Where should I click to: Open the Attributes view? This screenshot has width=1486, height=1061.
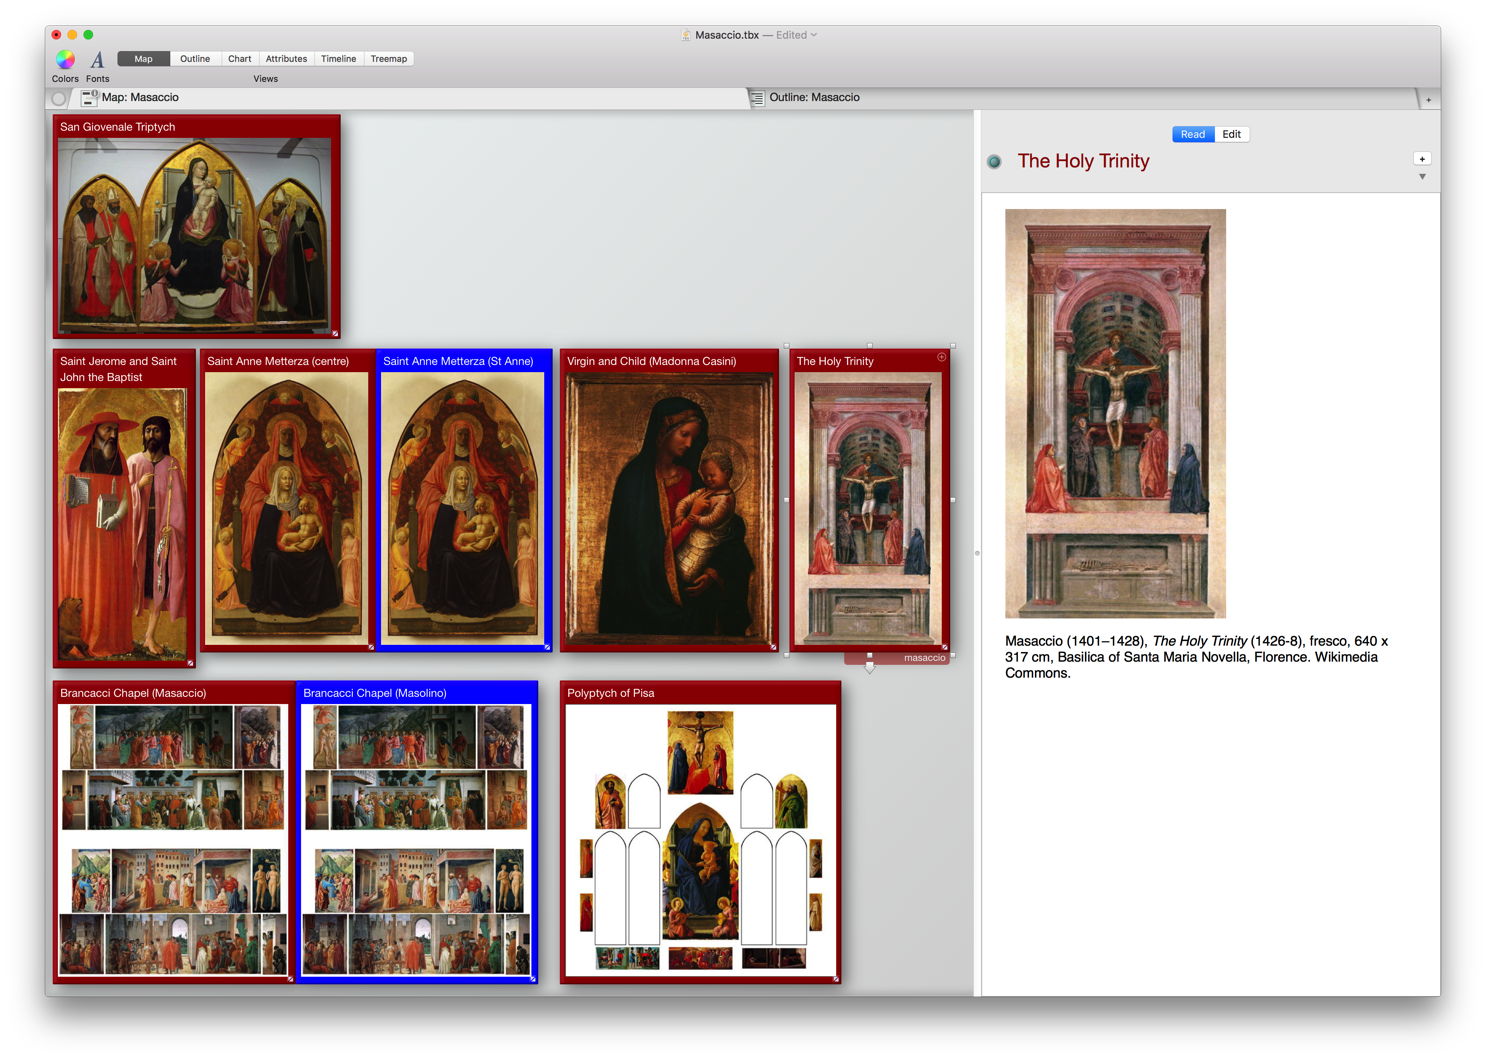[x=286, y=59]
